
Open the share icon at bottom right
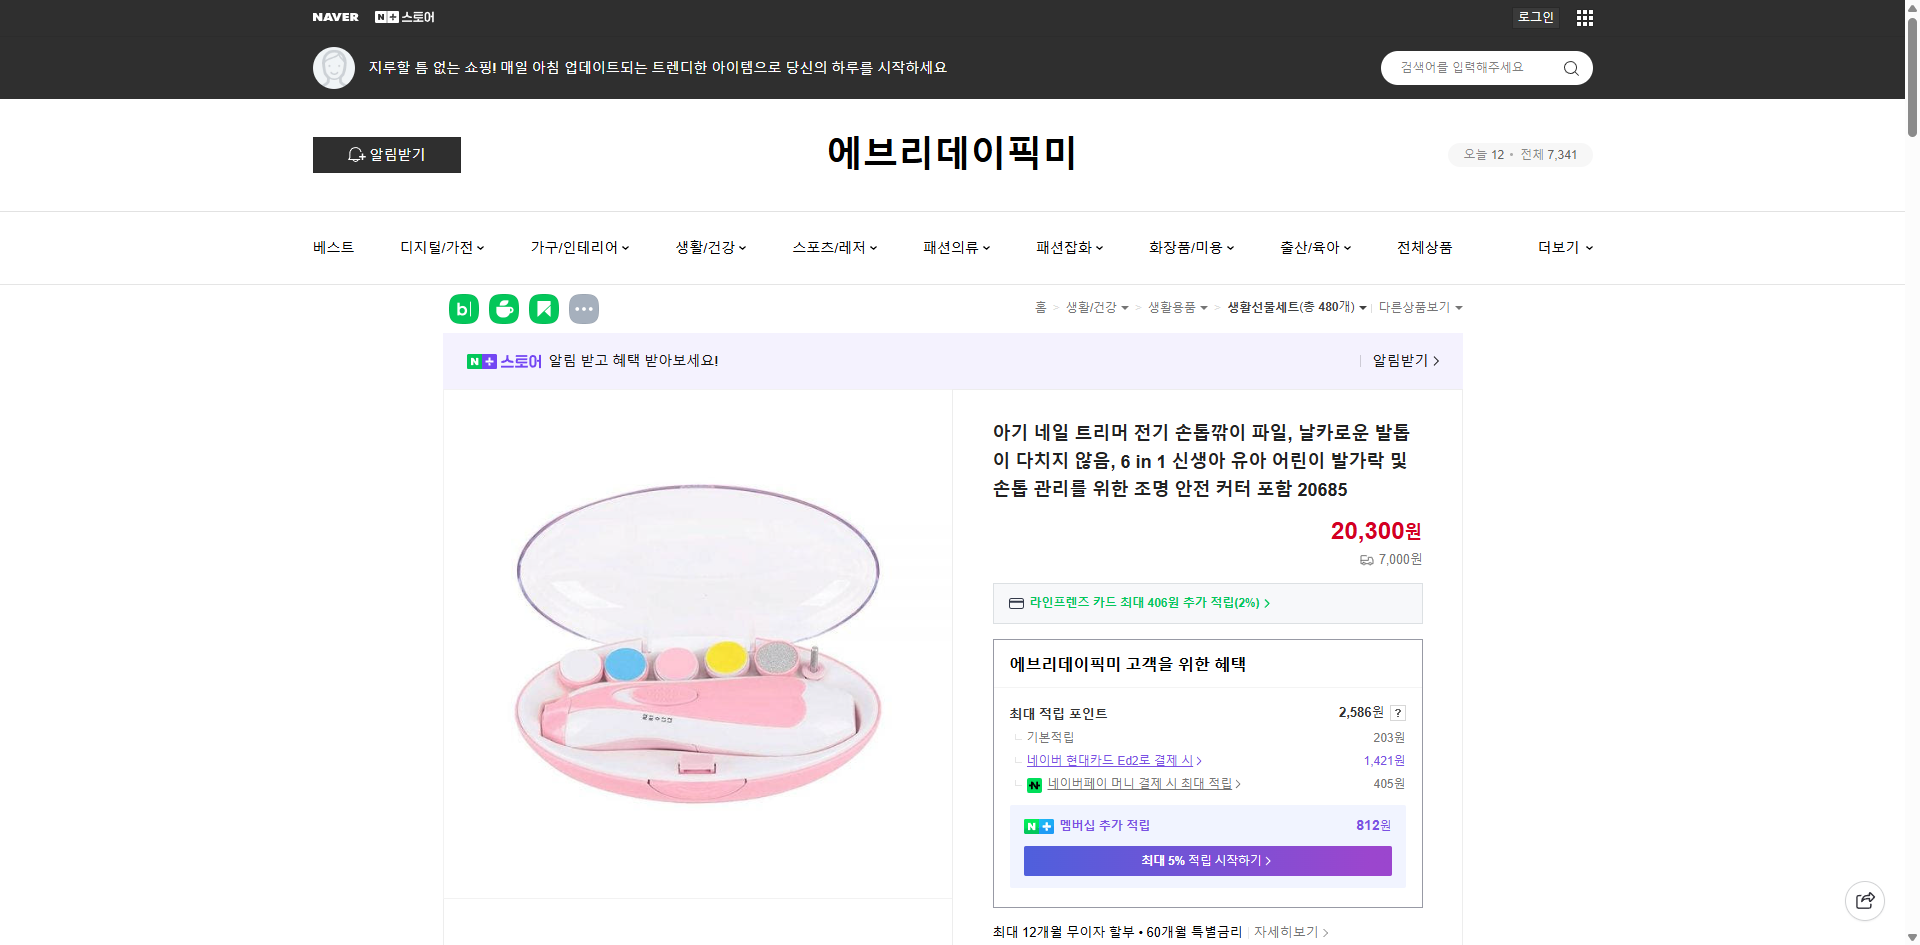[x=1865, y=900]
